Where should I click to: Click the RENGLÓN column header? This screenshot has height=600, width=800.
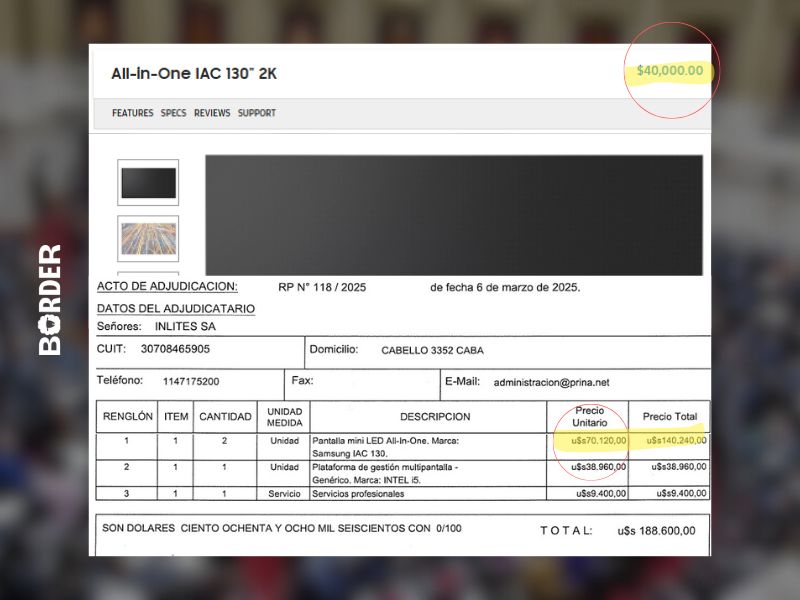point(128,416)
